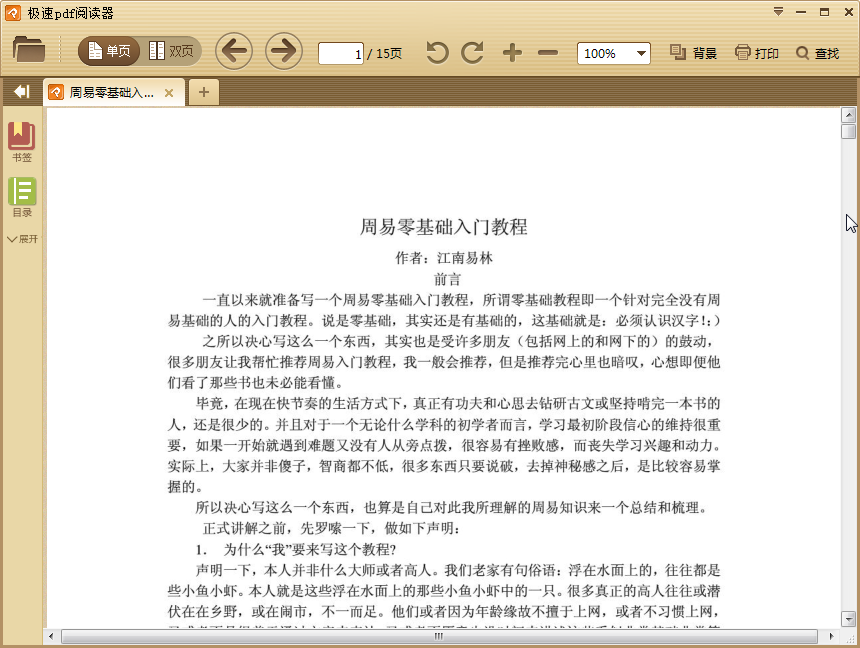Go to the previous page with left arrow
Image resolution: width=860 pixels, height=648 pixels.
(234, 52)
